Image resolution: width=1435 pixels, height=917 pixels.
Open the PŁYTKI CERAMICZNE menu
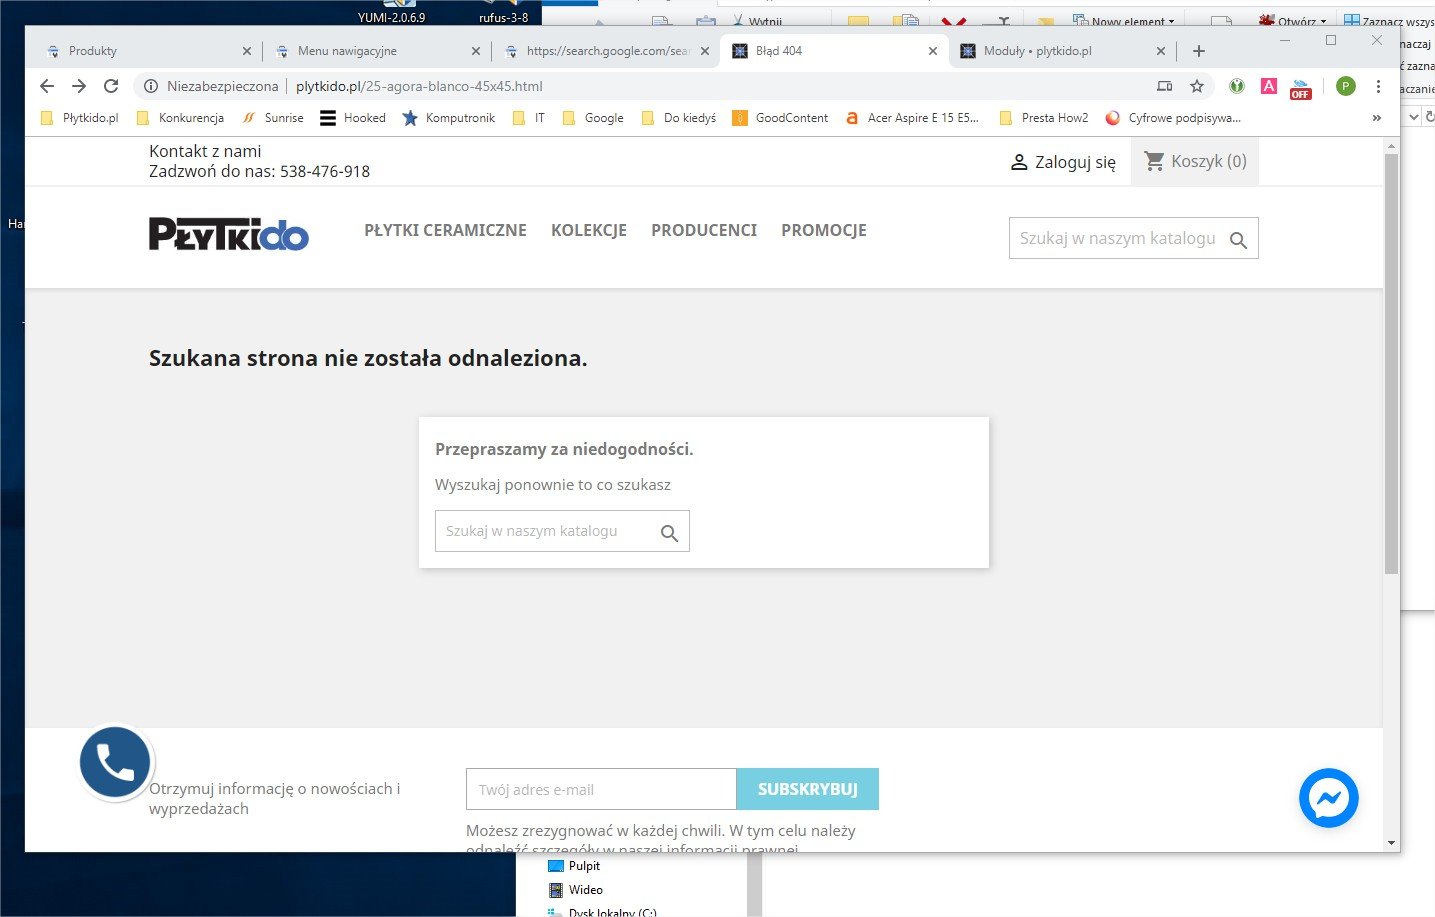tap(445, 230)
